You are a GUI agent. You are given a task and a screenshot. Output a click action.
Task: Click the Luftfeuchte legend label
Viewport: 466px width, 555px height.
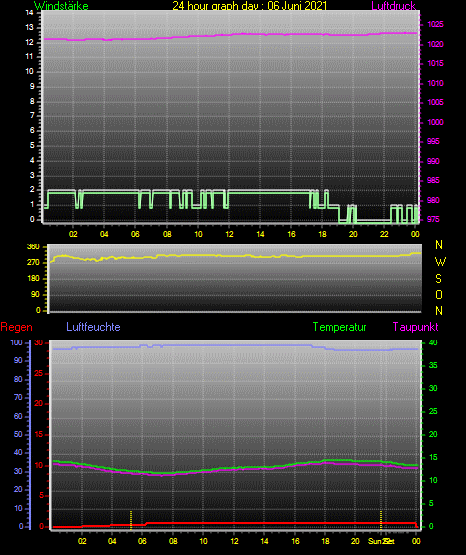pos(93,327)
